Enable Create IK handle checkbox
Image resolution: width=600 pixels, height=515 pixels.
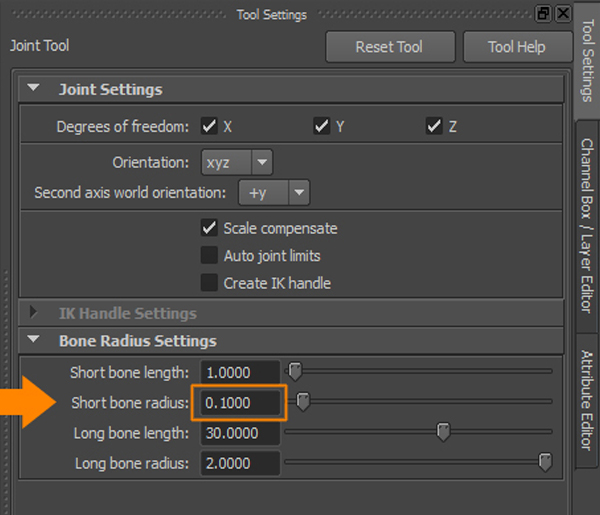coord(209,283)
